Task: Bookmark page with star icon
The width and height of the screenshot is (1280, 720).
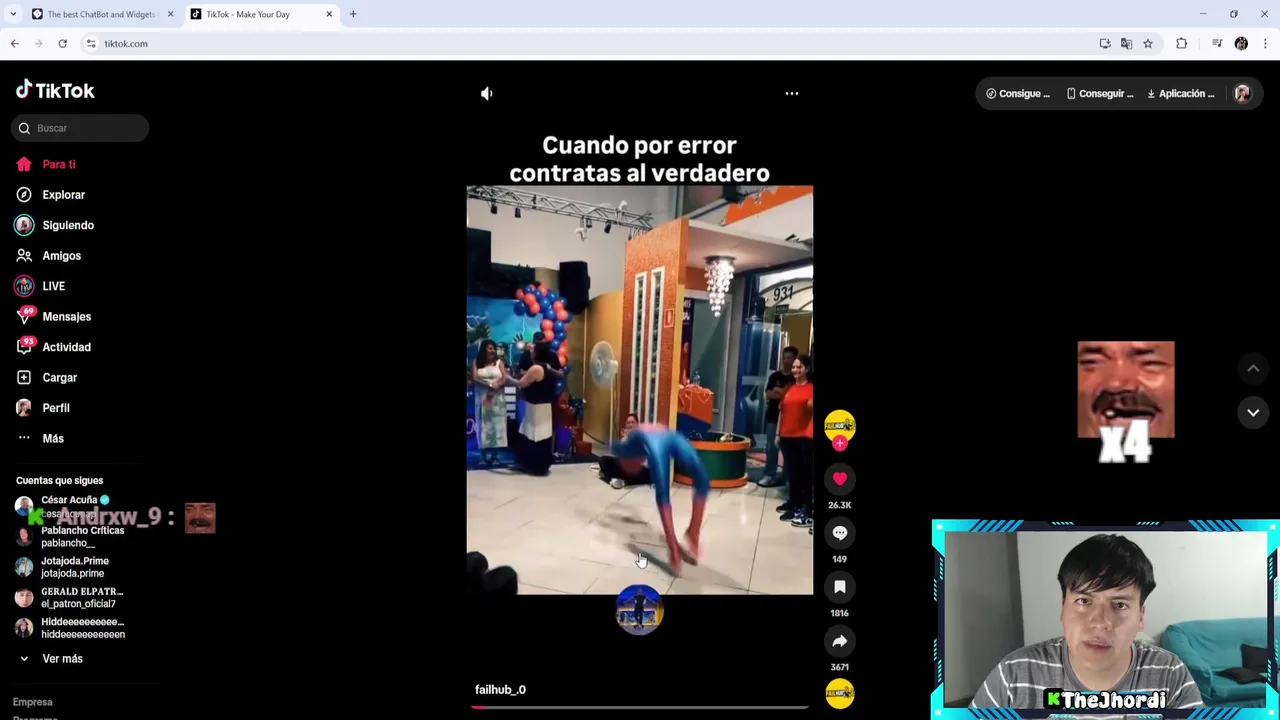Action: pos(1148,44)
